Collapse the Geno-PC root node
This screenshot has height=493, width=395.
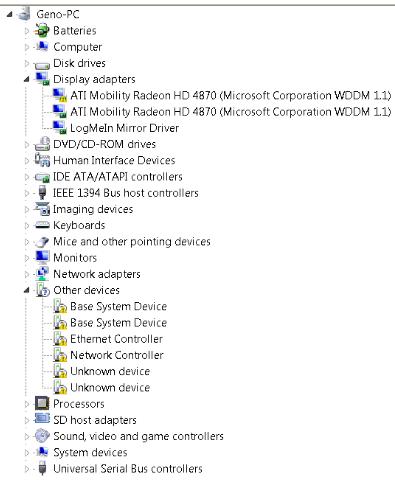10,14
